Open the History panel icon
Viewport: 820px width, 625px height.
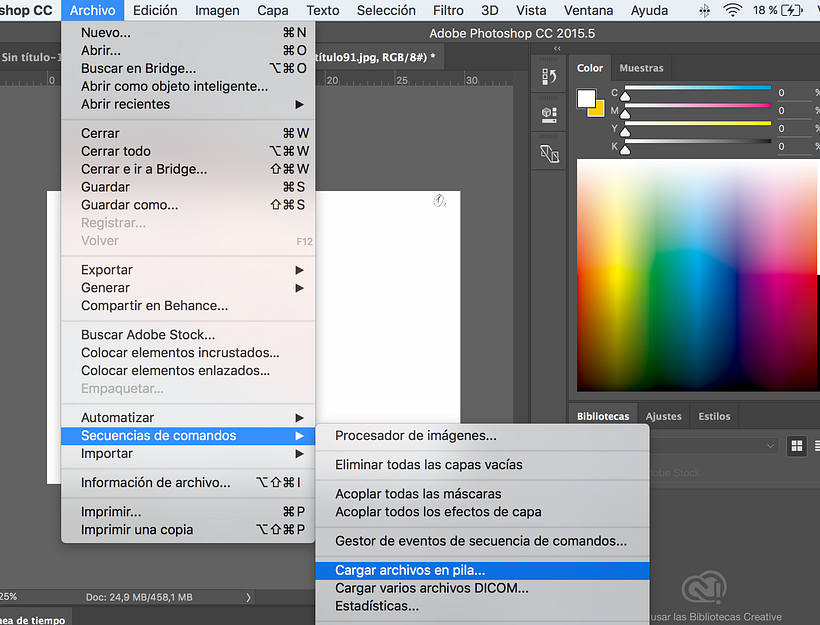click(549, 77)
